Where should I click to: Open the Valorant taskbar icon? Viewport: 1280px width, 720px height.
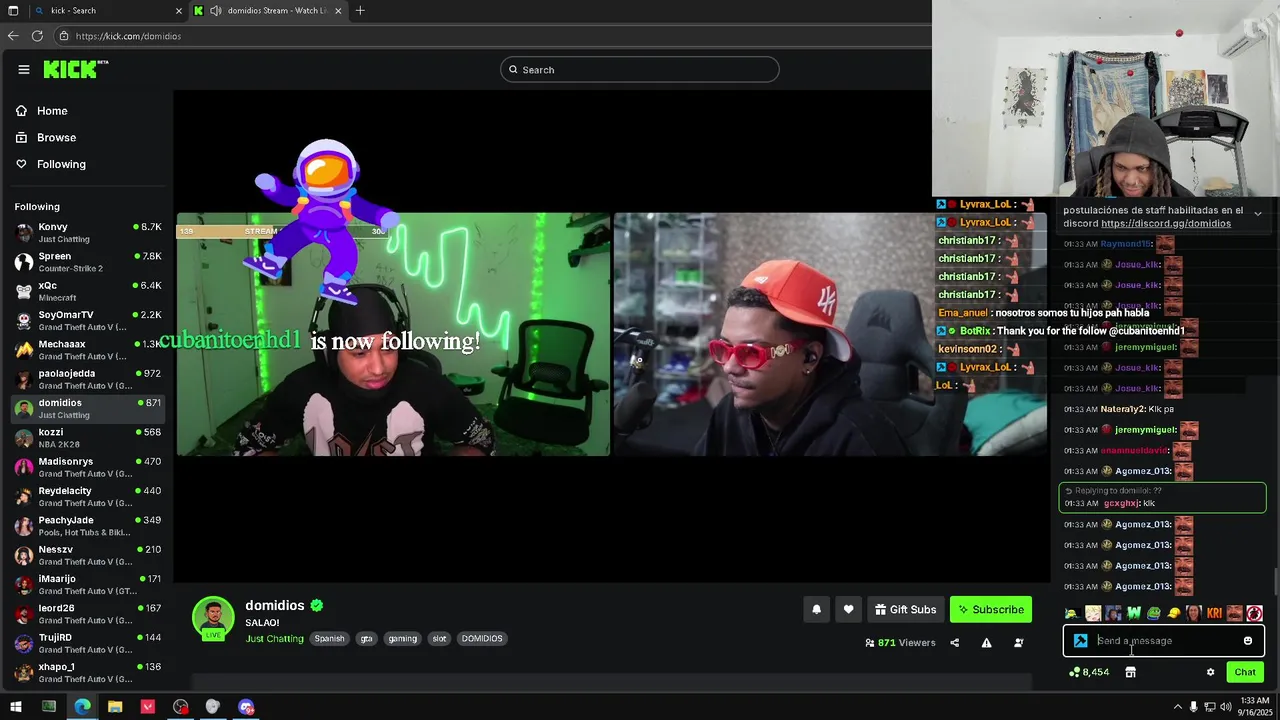click(148, 707)
